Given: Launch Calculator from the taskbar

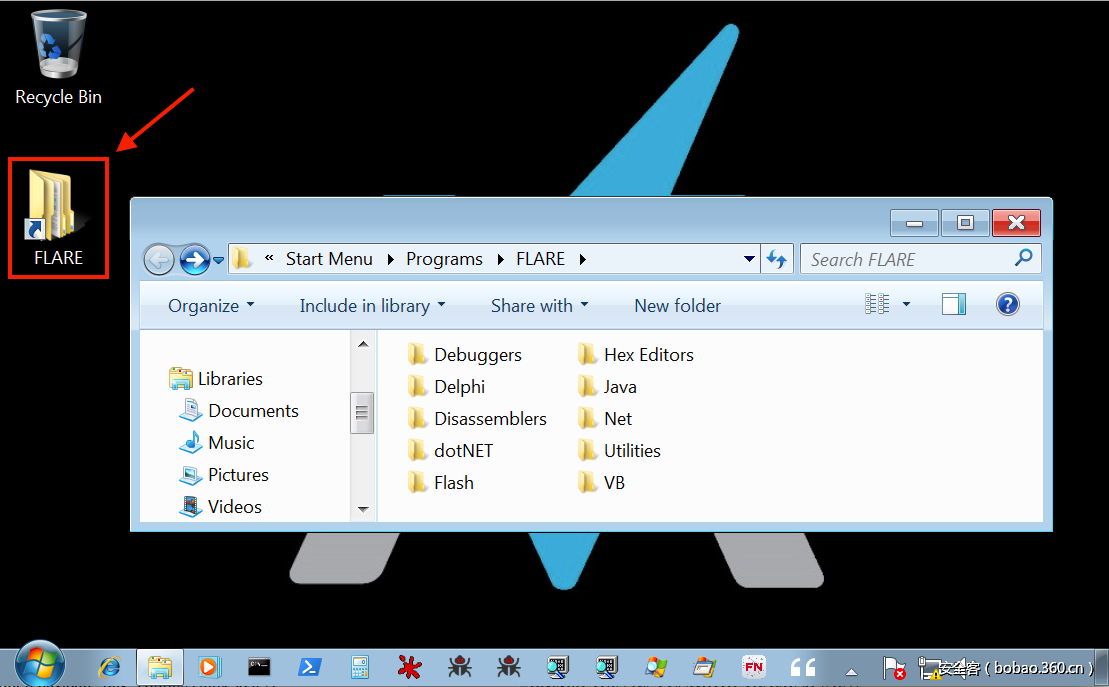Looking at the screenshot, I should pyautogui.click(x=359, y=666).
